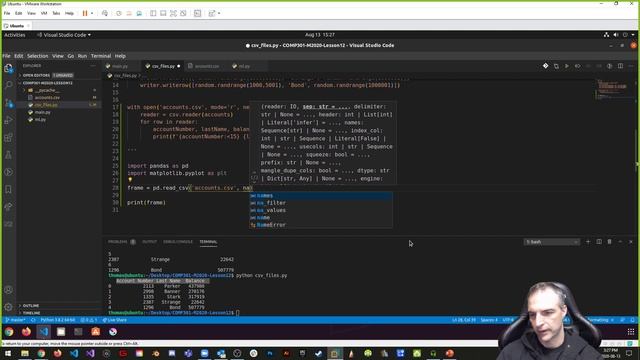Open Show Applications grid in Ubuntu dock
Image resolution: width=640 pixels, height=360 pixels.
(631, 331)
